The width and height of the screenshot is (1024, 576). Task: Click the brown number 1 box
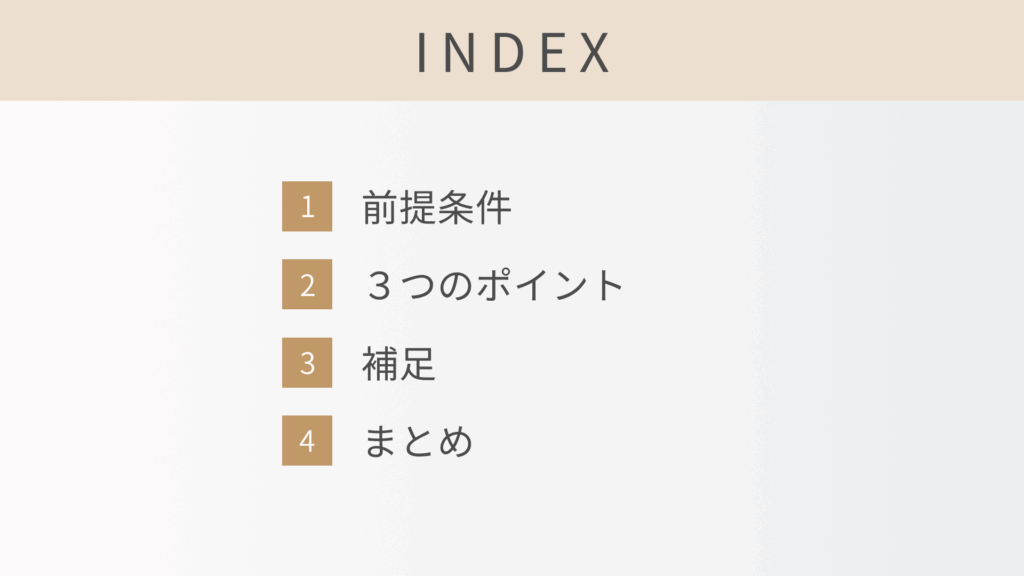coord(307,207)
